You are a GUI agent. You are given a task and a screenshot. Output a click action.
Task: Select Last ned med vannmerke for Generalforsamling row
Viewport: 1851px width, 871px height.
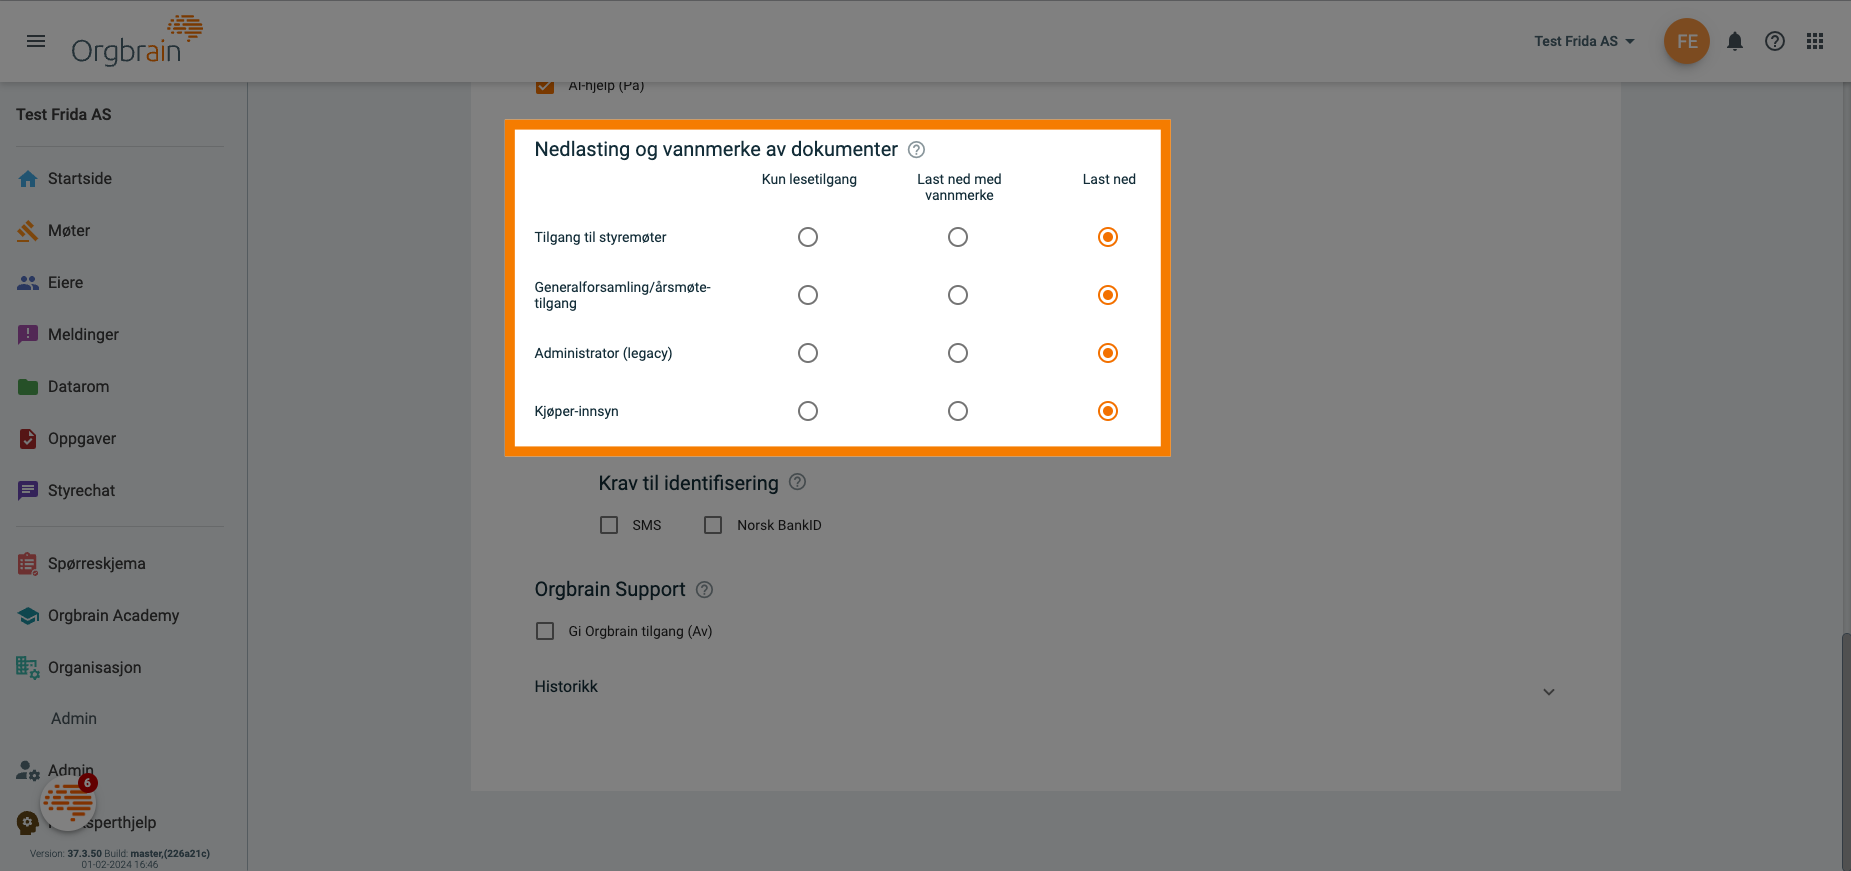click(958, 295)
